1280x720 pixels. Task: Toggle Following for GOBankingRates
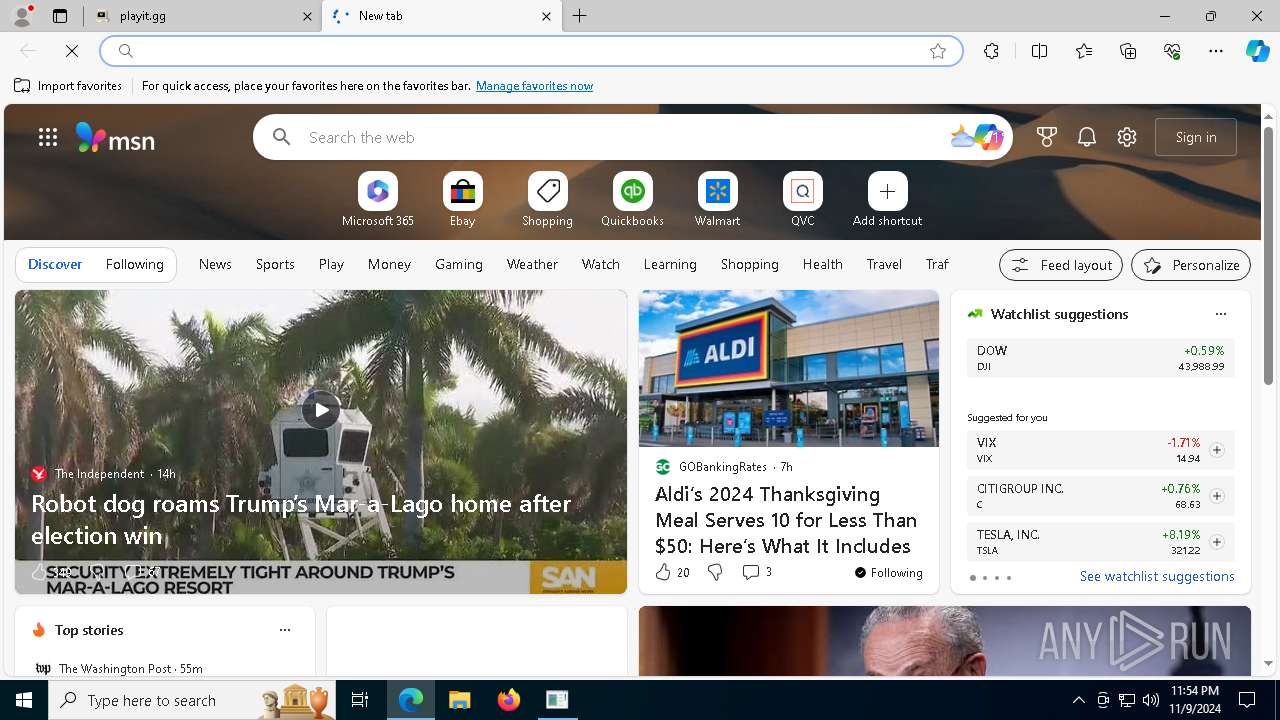pyautogui.click(x=888, y=573)
